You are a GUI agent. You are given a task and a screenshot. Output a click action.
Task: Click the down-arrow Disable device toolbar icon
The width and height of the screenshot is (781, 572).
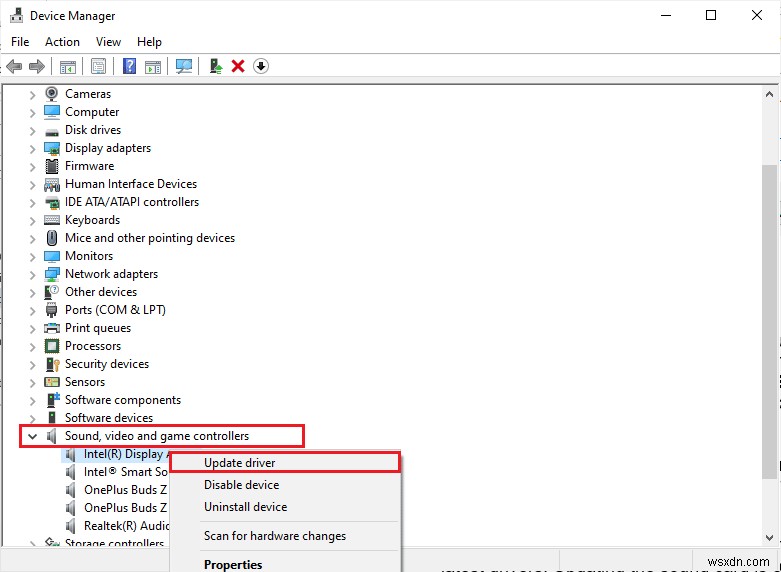point(261,66)
